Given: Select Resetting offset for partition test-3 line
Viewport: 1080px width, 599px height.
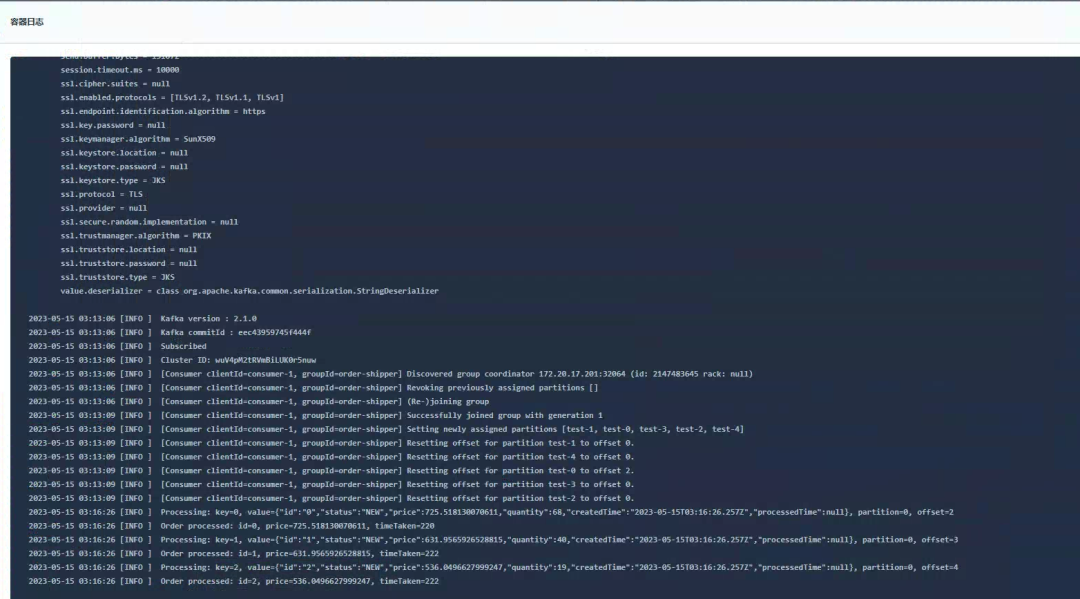Looking at the screenshot, I should [x=331, y=484].
